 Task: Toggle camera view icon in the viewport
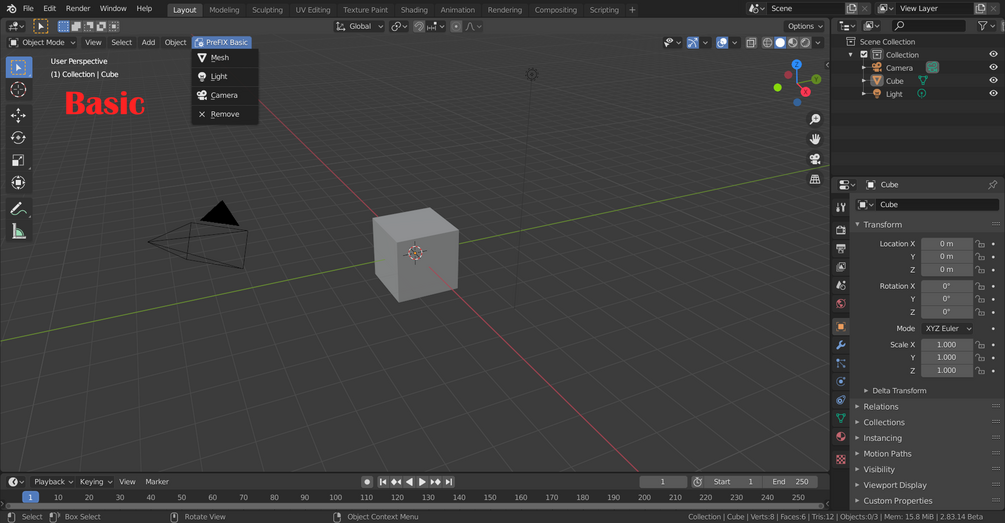(x=815, y=159)
